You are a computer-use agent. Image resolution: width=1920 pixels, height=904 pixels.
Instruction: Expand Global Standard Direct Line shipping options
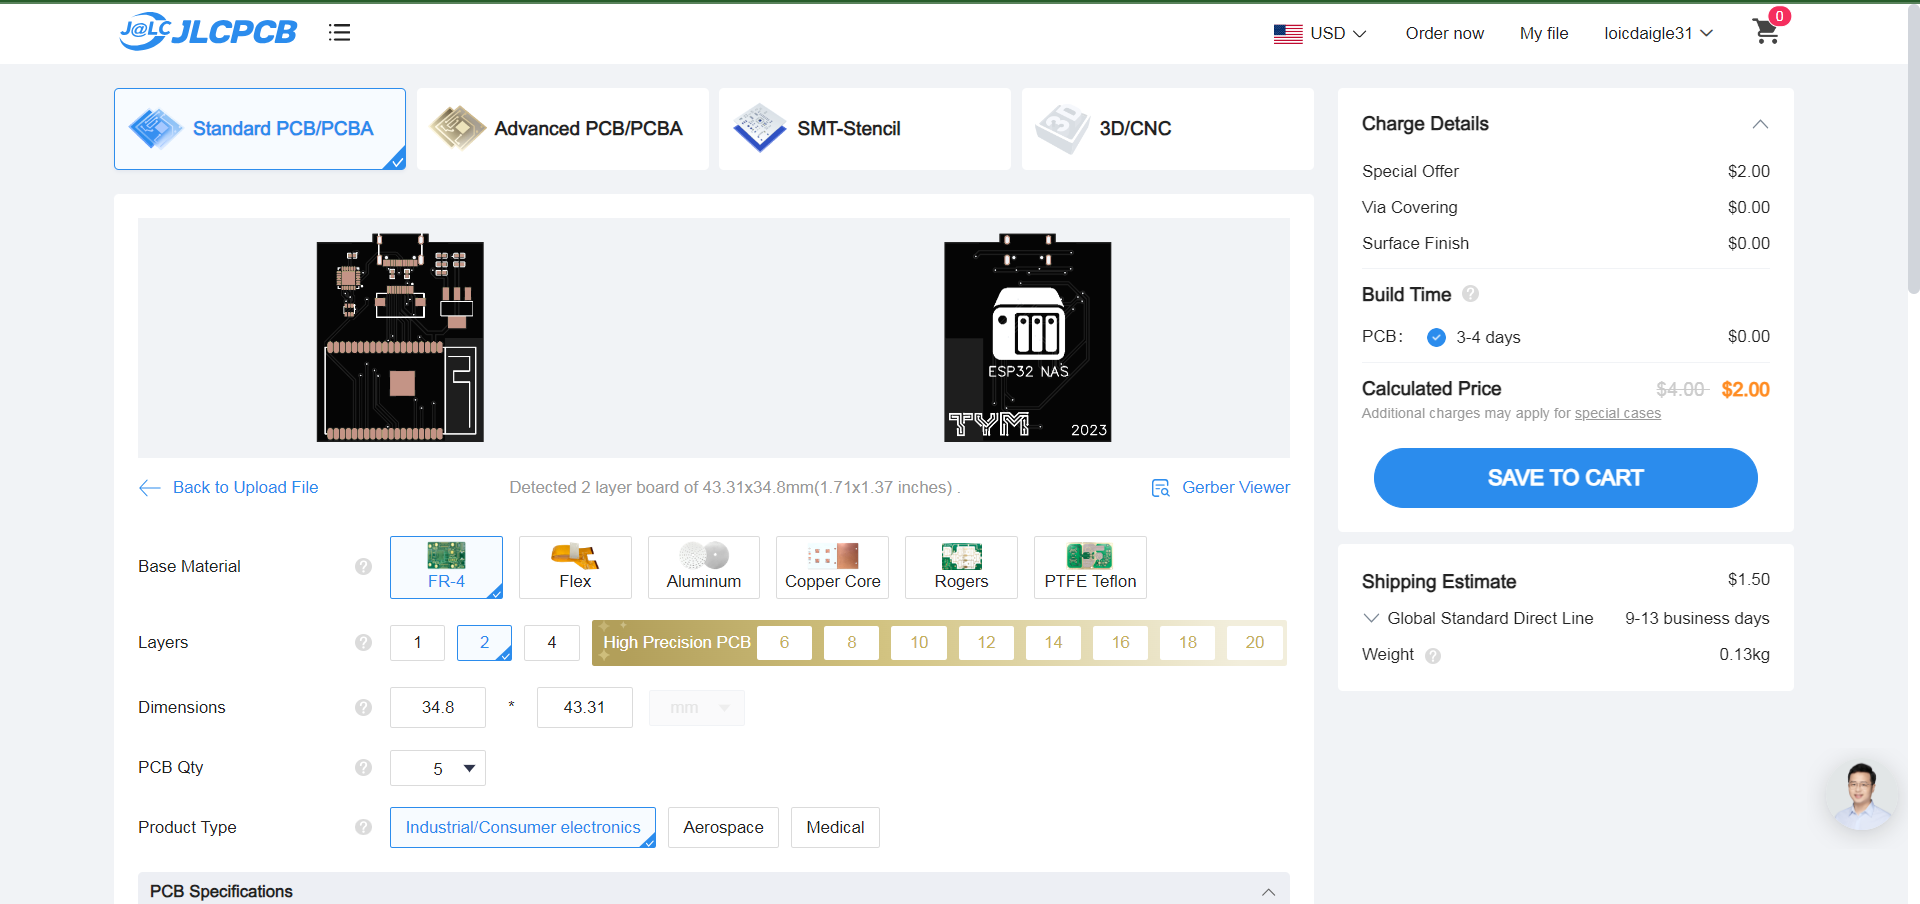1371,618
